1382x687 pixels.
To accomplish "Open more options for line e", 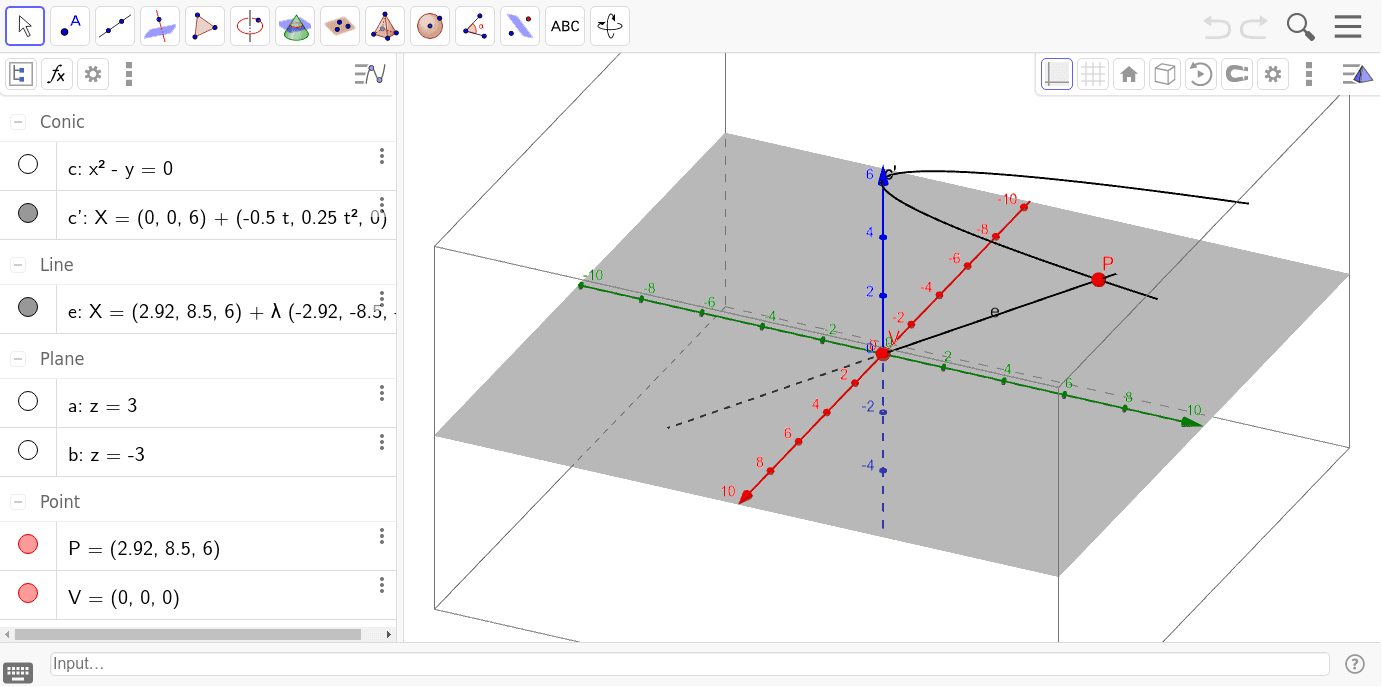I will tap(381, 299).
